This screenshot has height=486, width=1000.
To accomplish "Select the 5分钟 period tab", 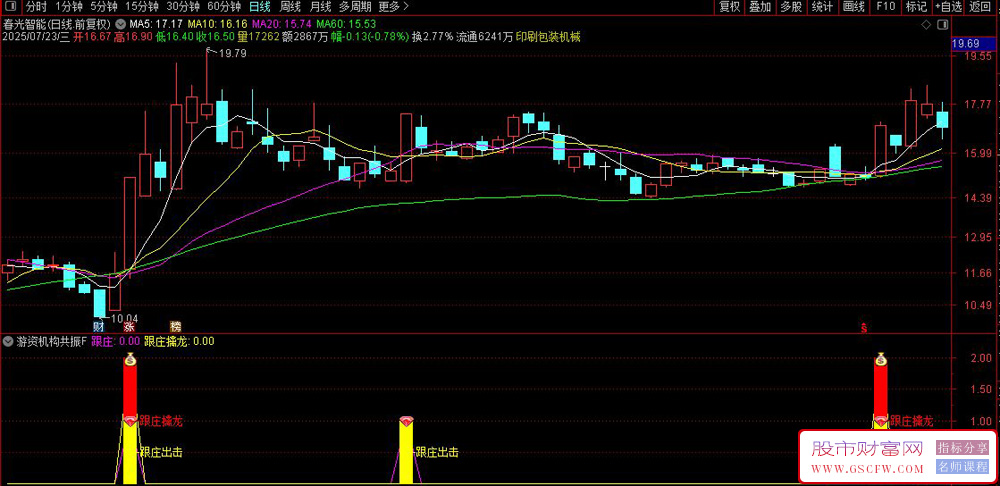I will pos(103,7).
